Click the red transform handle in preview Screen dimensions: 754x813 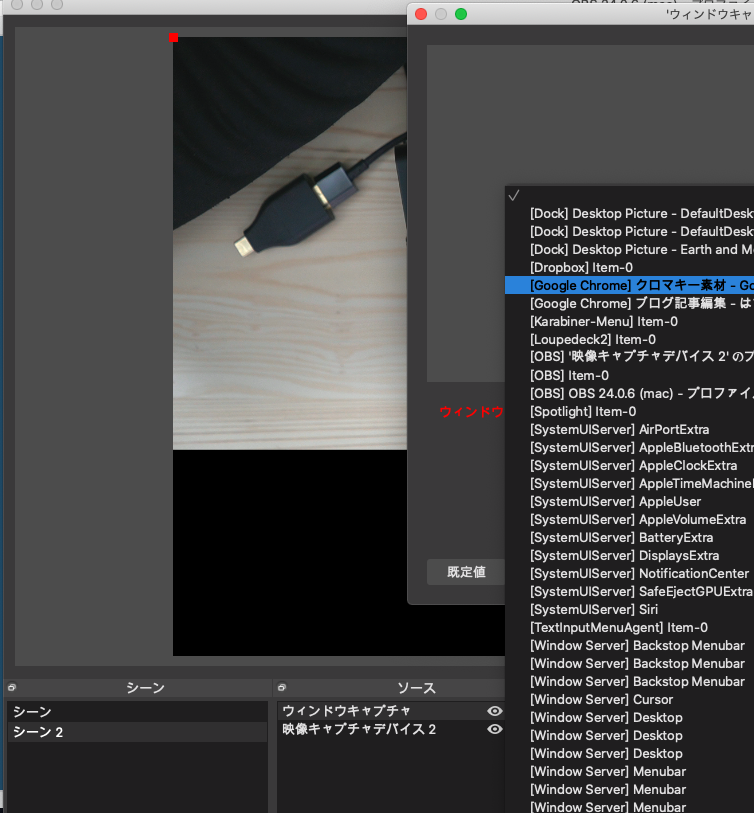click(x=173, y=37)
